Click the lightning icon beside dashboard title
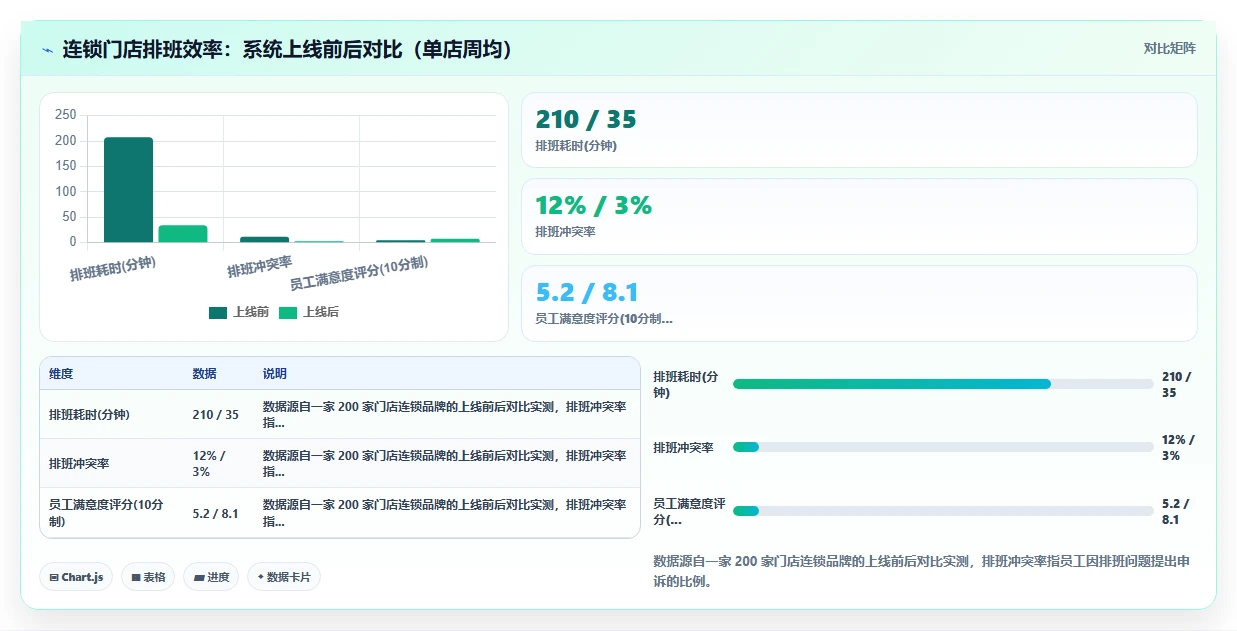 tap(47, 50)
